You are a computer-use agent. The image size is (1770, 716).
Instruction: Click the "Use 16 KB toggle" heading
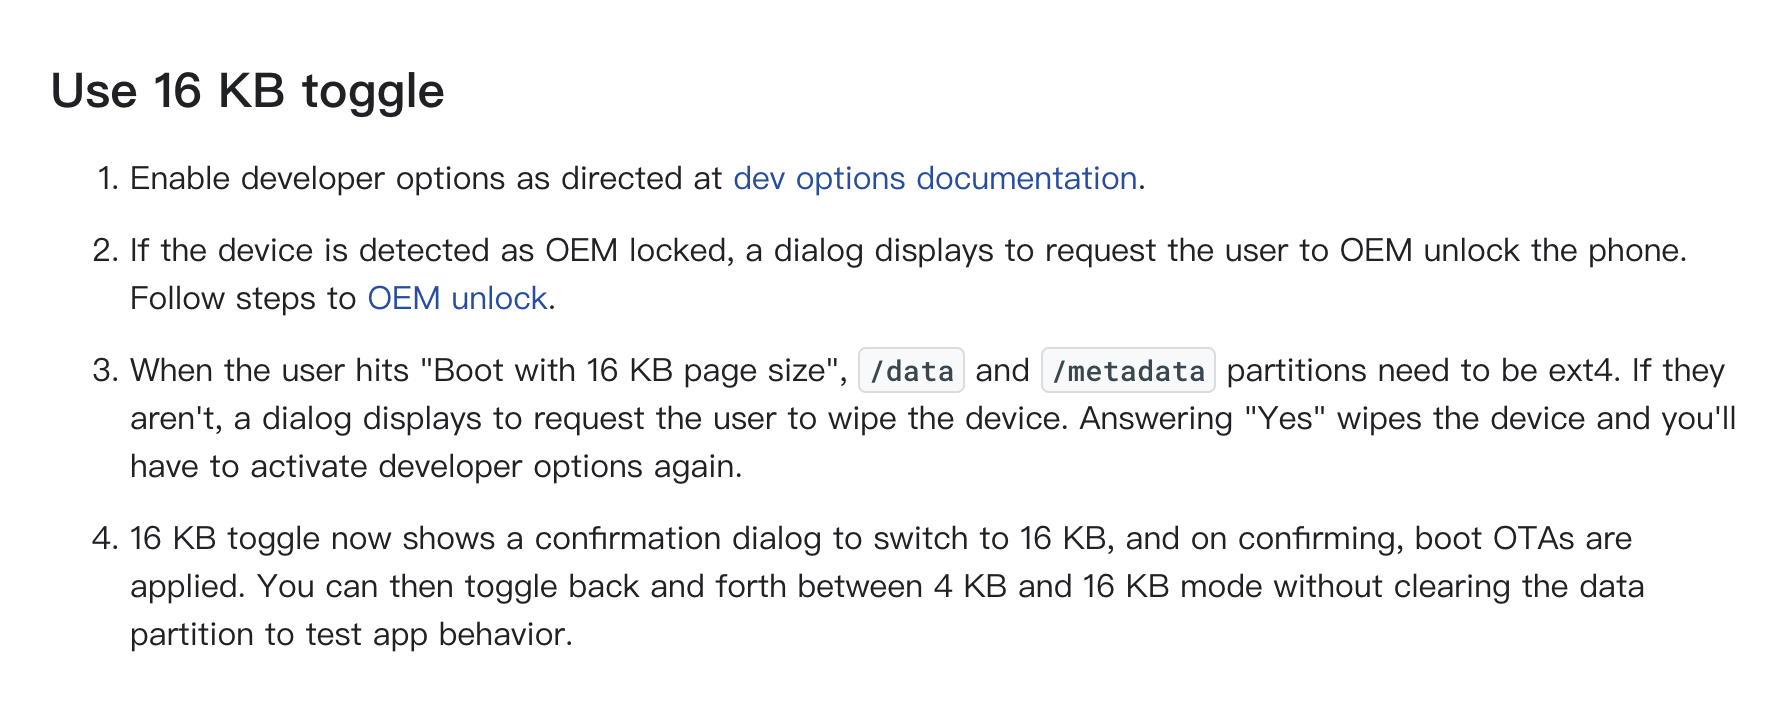pyautogui.click(x=247, y=91)
